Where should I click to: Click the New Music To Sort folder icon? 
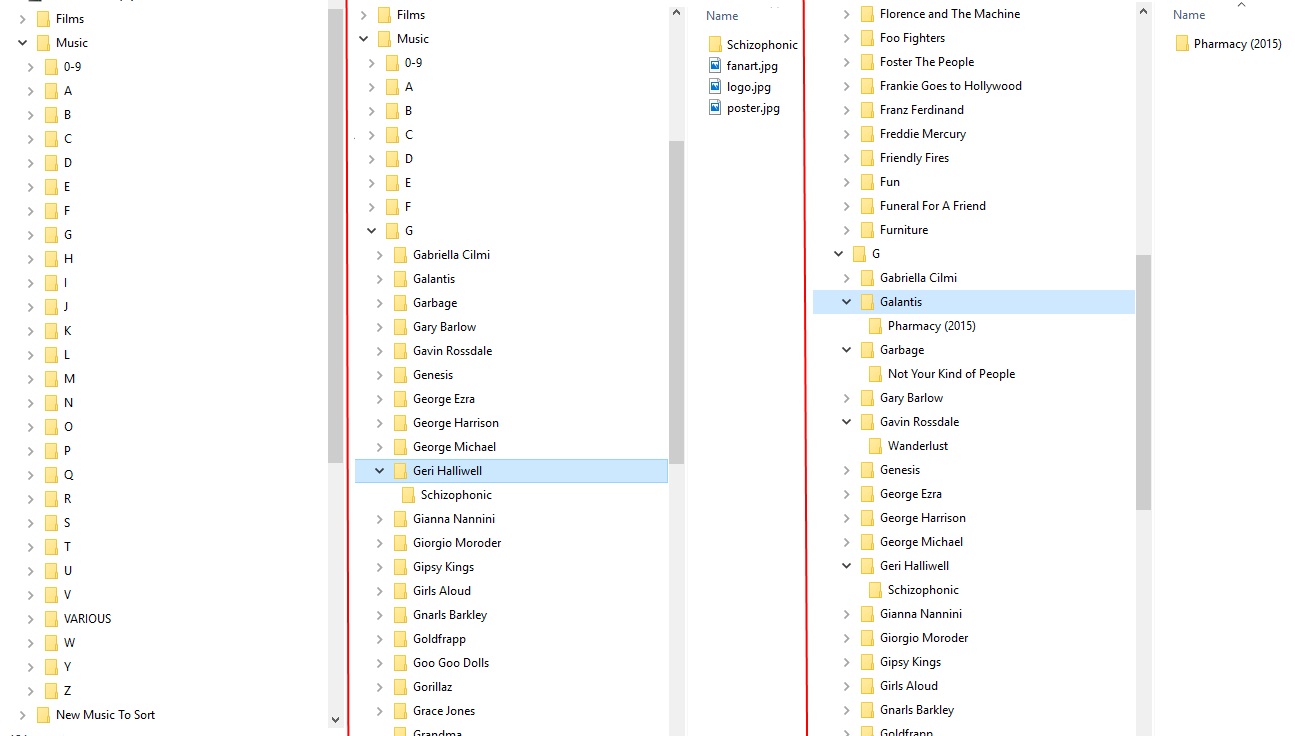click(43, 715)
